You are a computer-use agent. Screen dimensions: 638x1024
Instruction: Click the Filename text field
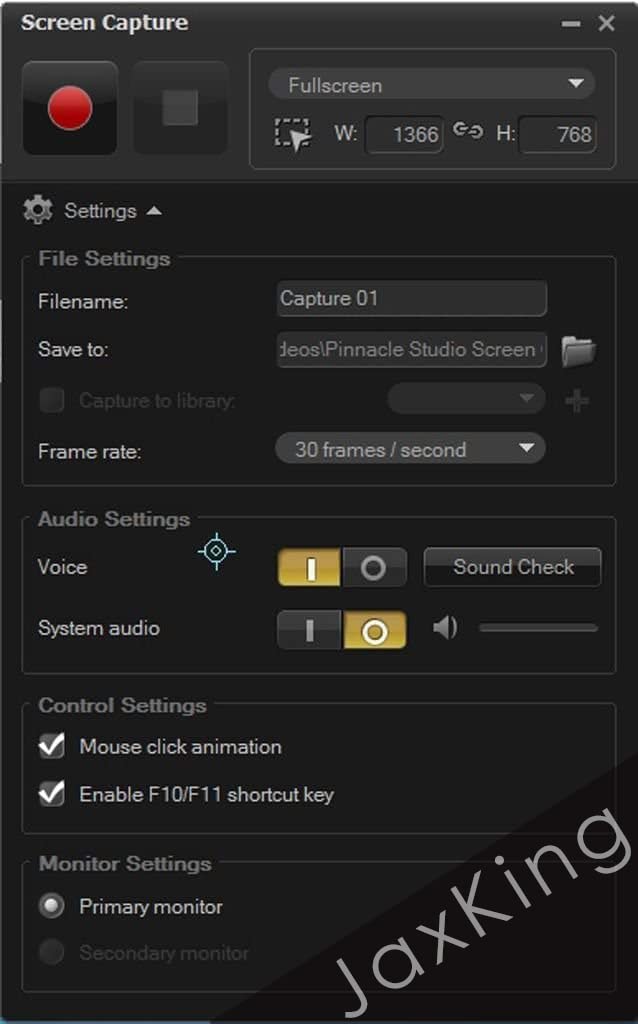coord(411,298)
